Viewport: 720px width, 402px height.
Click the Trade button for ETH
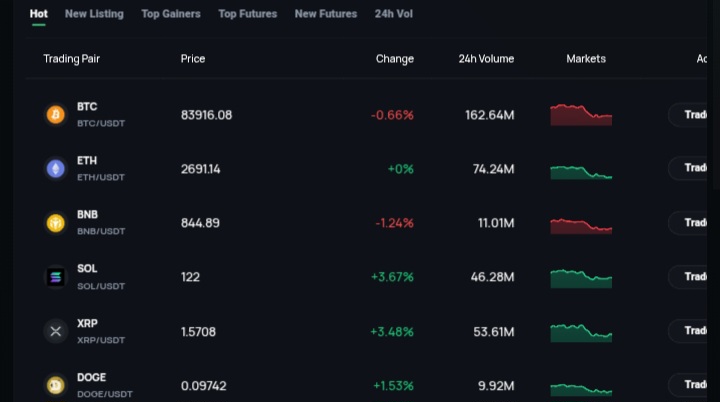pyautogui.click(x=688, y=168)
